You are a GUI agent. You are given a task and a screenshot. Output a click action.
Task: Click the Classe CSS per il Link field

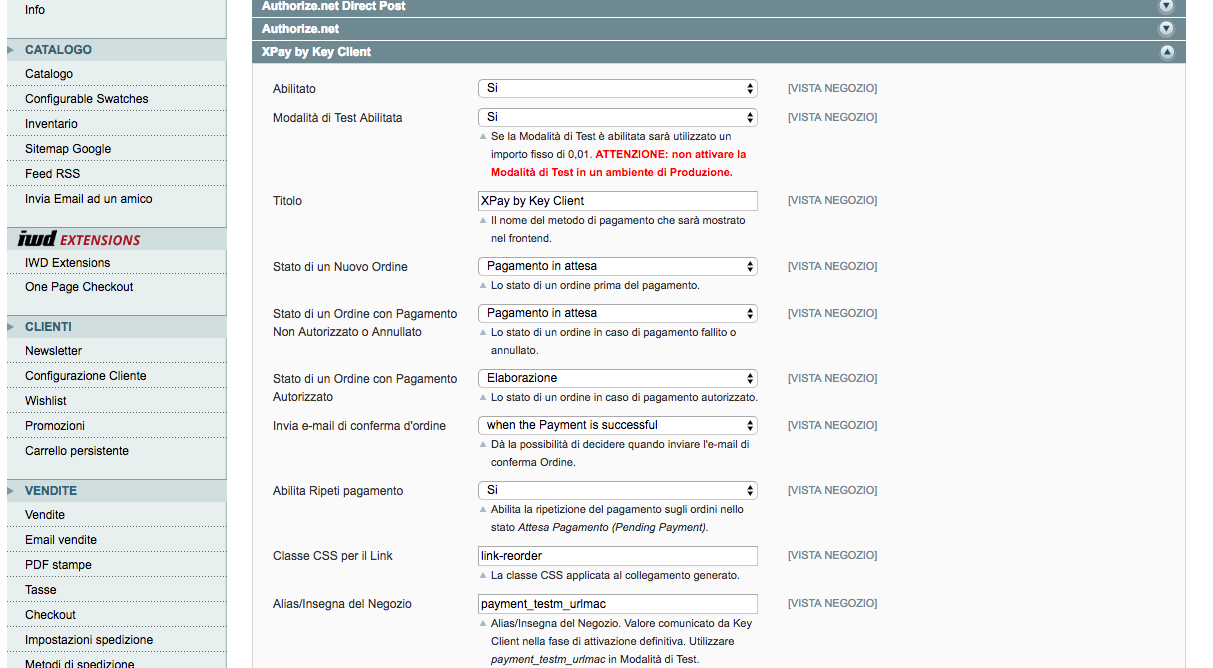pos(618,556)
